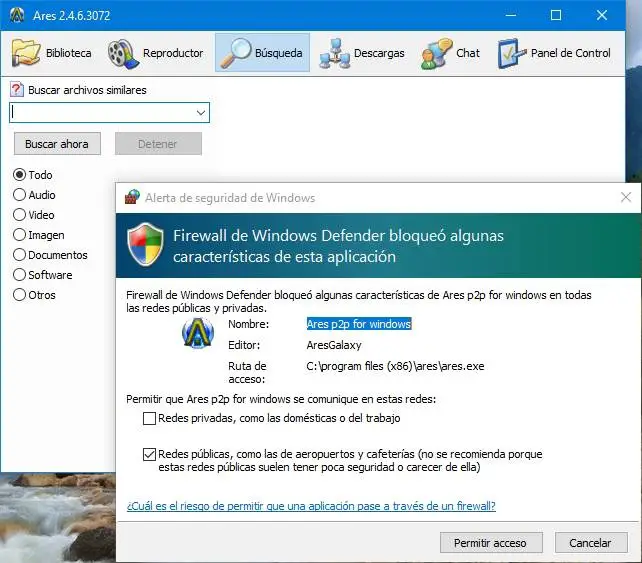Screen dimensions: 642x563
Task: Expand the search history dropdown arrow
Action: point(201,113)
